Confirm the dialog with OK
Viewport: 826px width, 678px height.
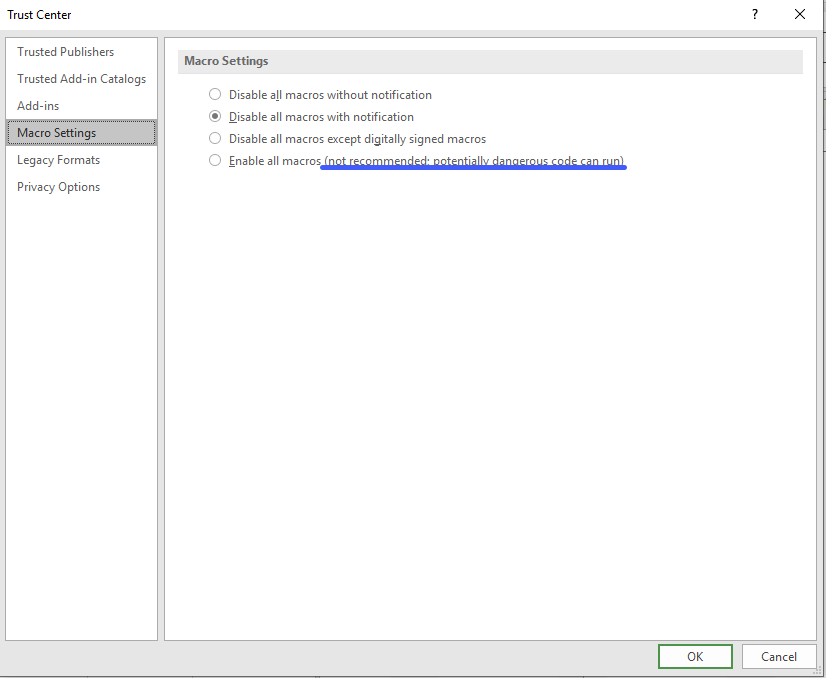coord(695,657)
